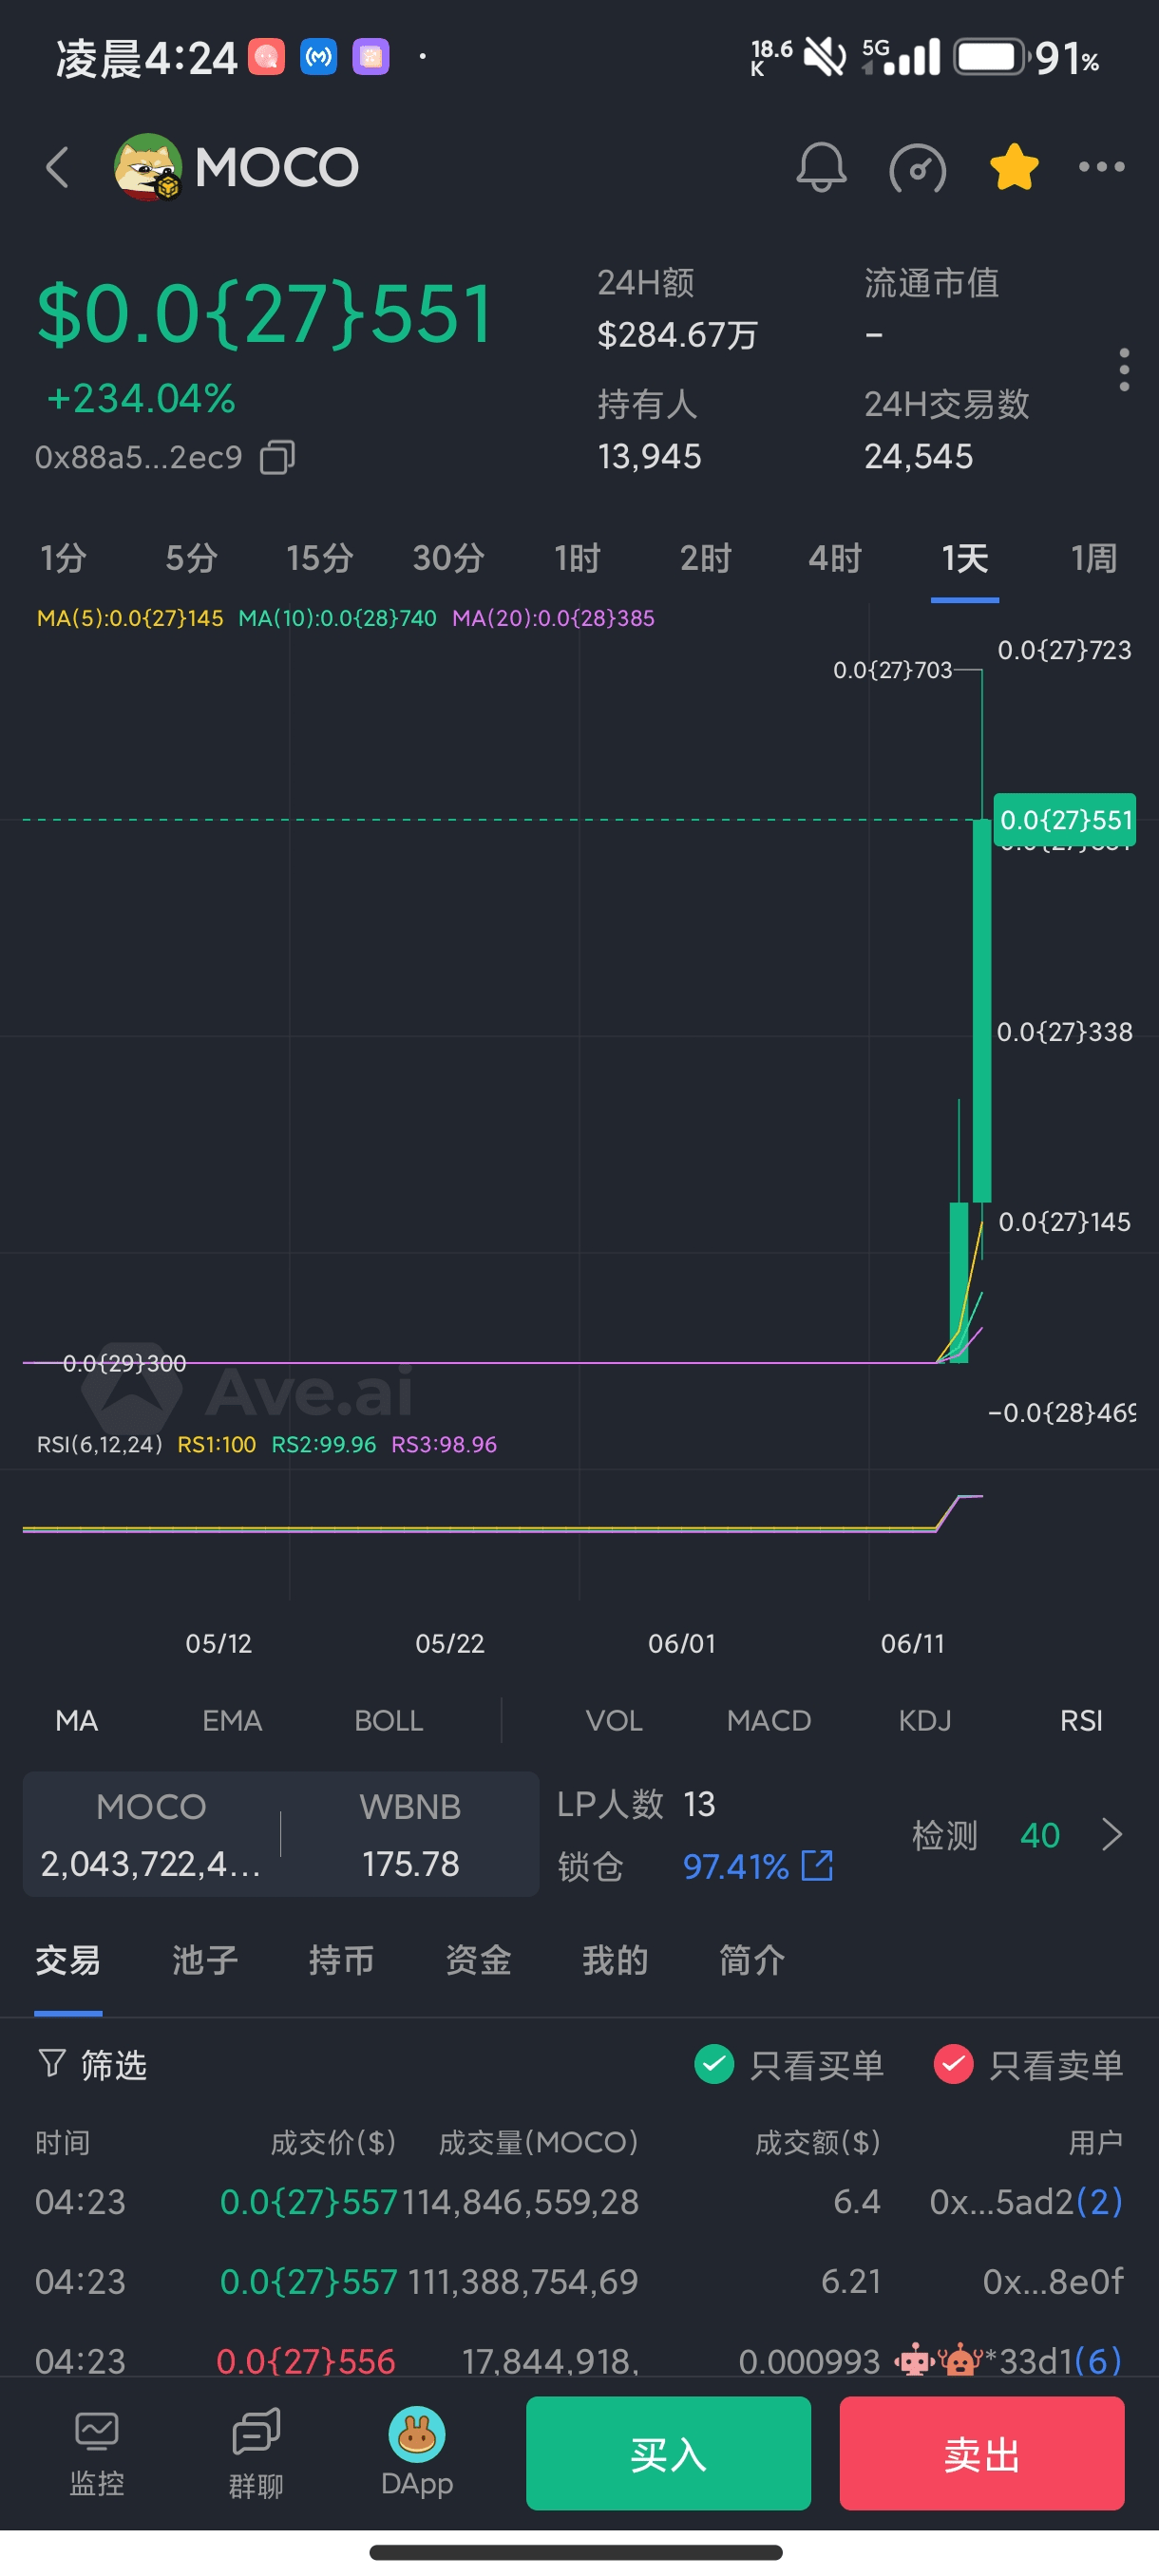Open price alert bell icon

tap(821, 167)
